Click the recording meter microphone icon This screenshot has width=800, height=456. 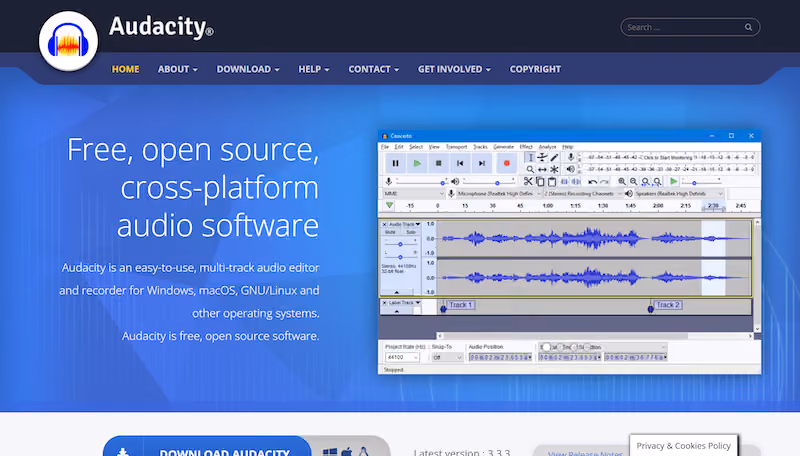click(571, 157)
